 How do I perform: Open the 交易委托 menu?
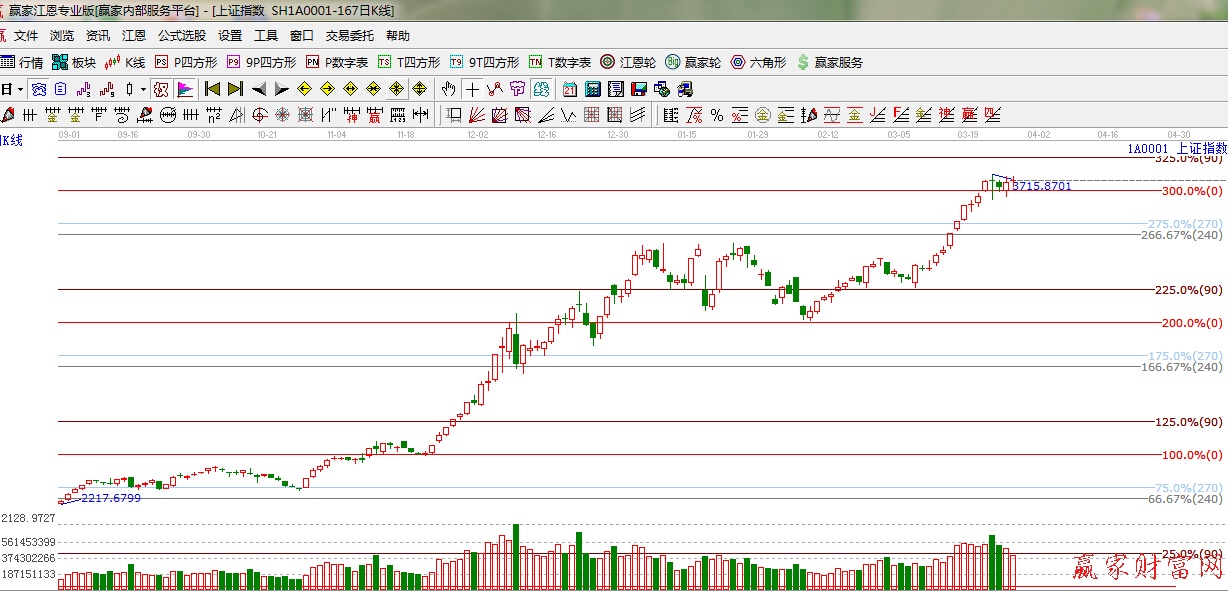click(349, 36)
